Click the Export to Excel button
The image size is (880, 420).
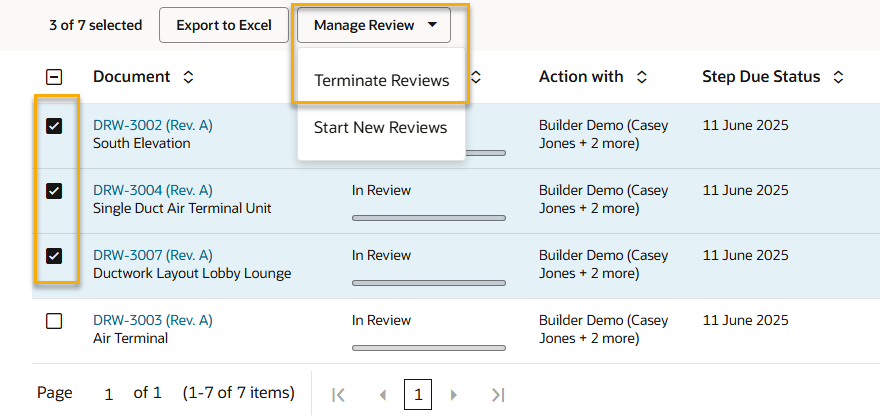point(224,25)
